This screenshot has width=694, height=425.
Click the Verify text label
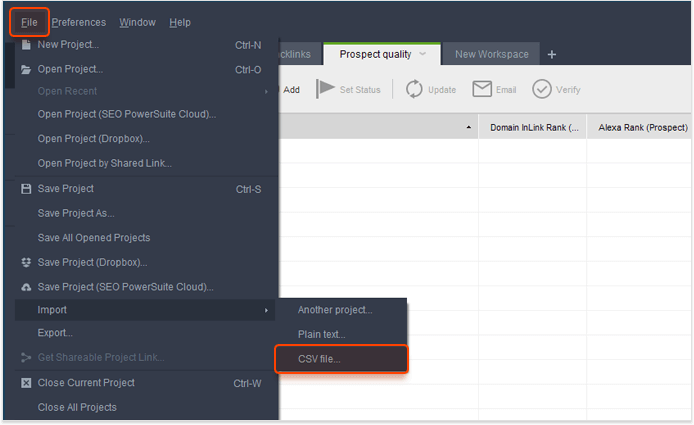coord(568,90)
